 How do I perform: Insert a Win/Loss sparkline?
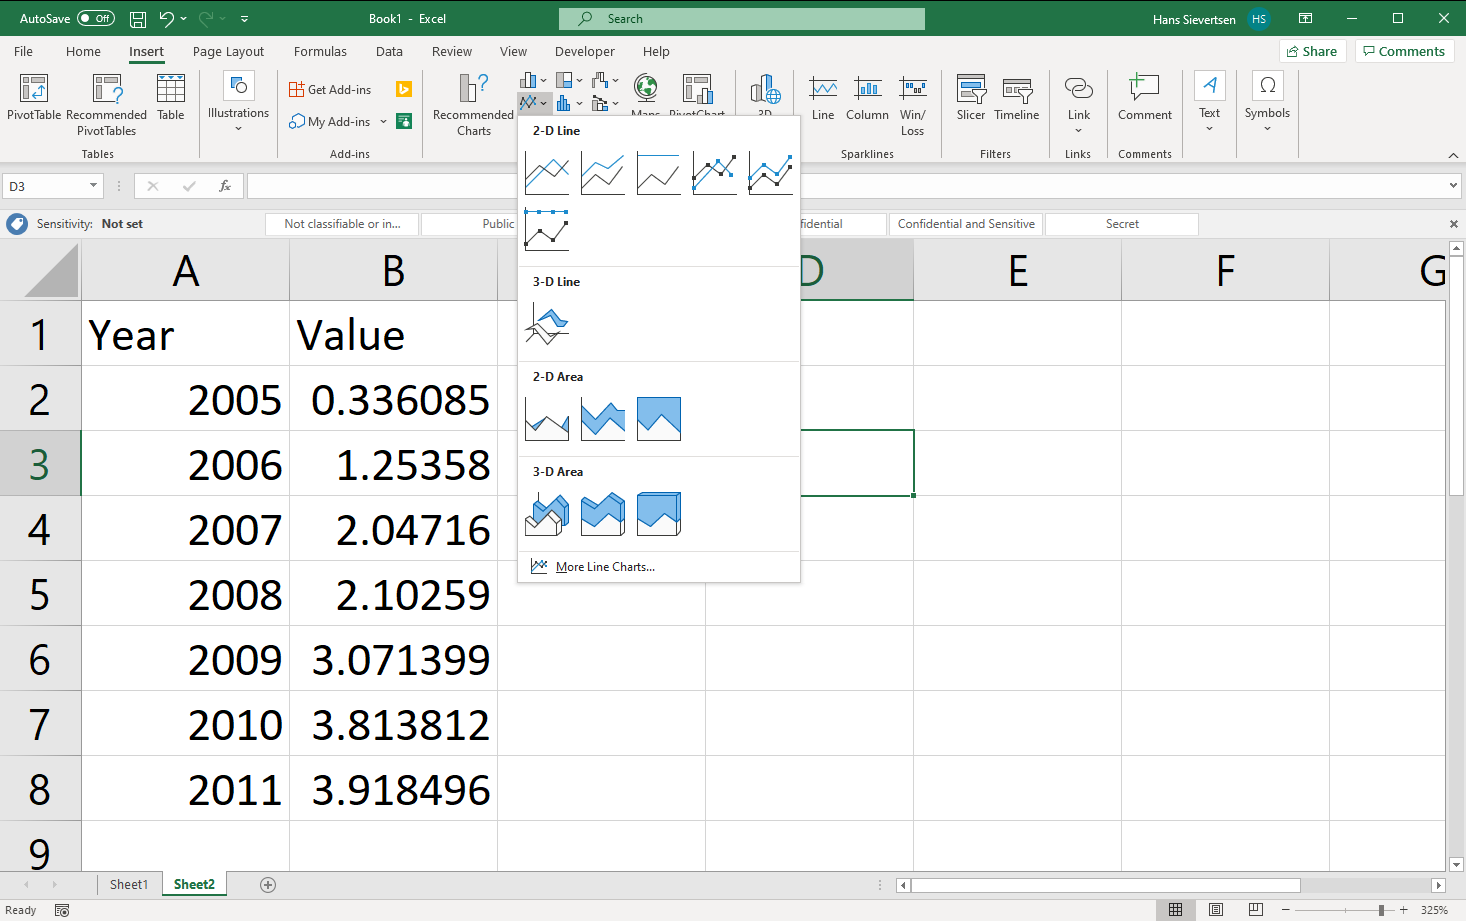tap(912, 105)
